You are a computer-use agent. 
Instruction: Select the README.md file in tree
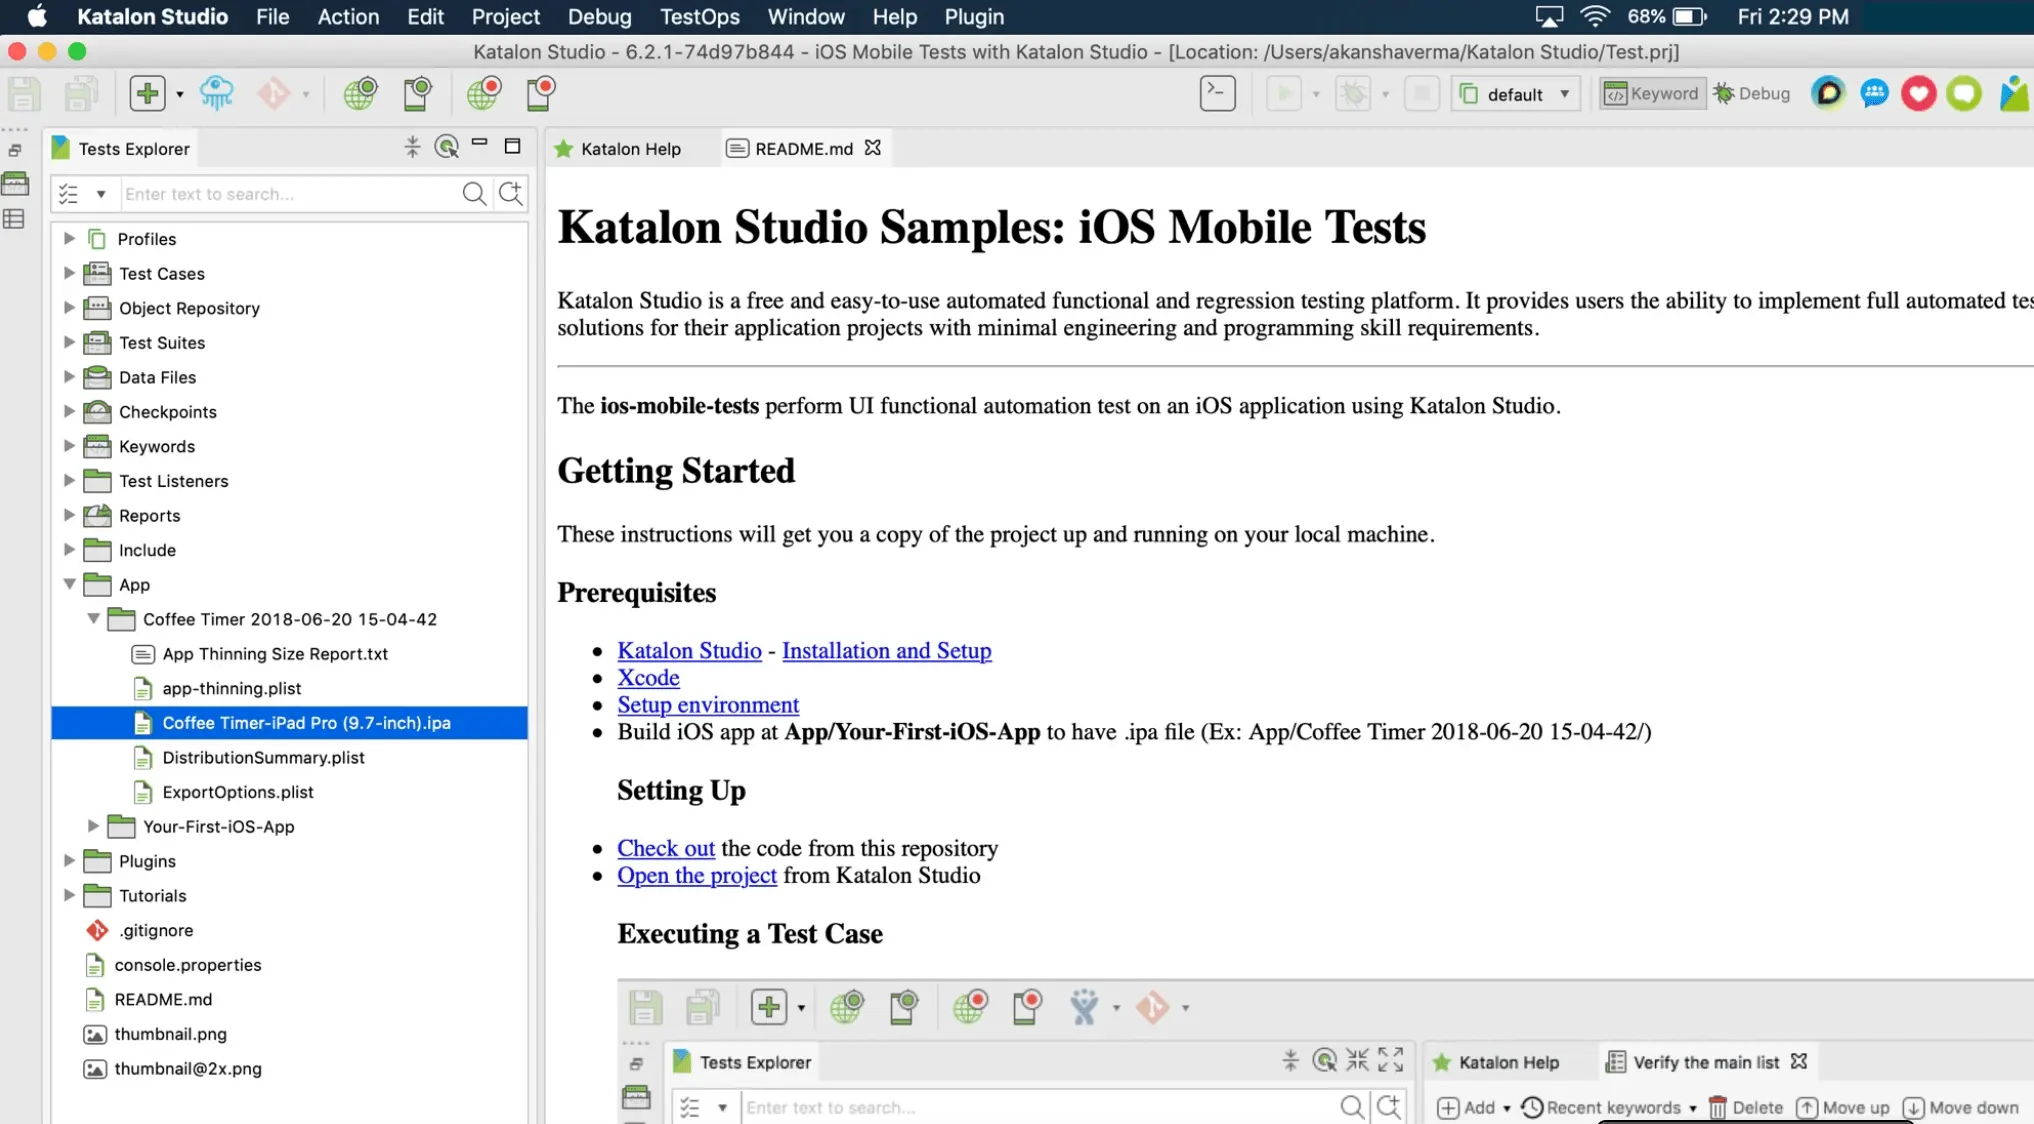click(163, 999)
